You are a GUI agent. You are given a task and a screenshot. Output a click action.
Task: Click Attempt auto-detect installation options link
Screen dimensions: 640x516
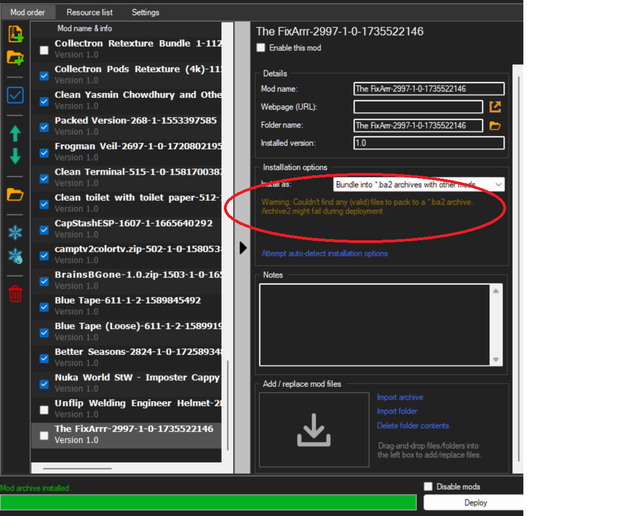pyautogui.click(x=324, y=254)
